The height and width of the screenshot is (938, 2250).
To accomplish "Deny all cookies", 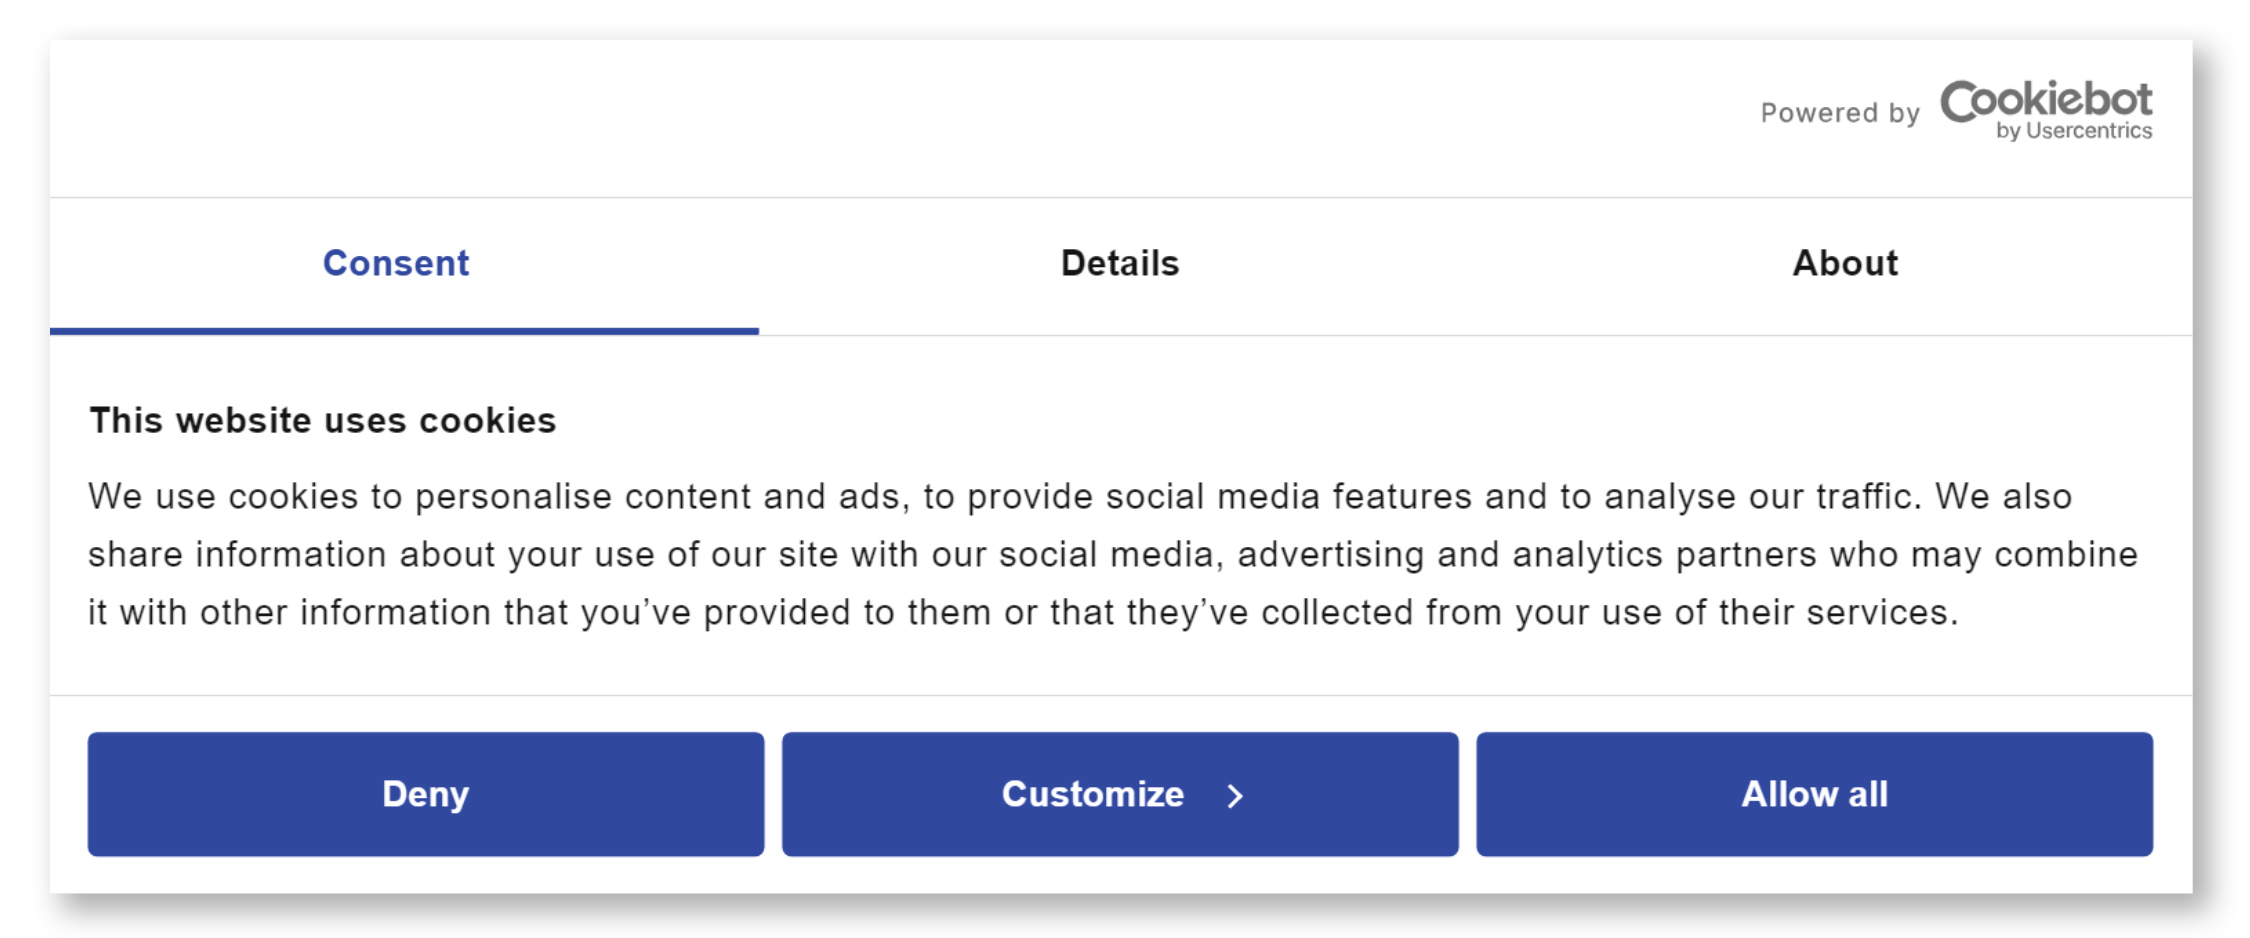I will click(426, 794).
